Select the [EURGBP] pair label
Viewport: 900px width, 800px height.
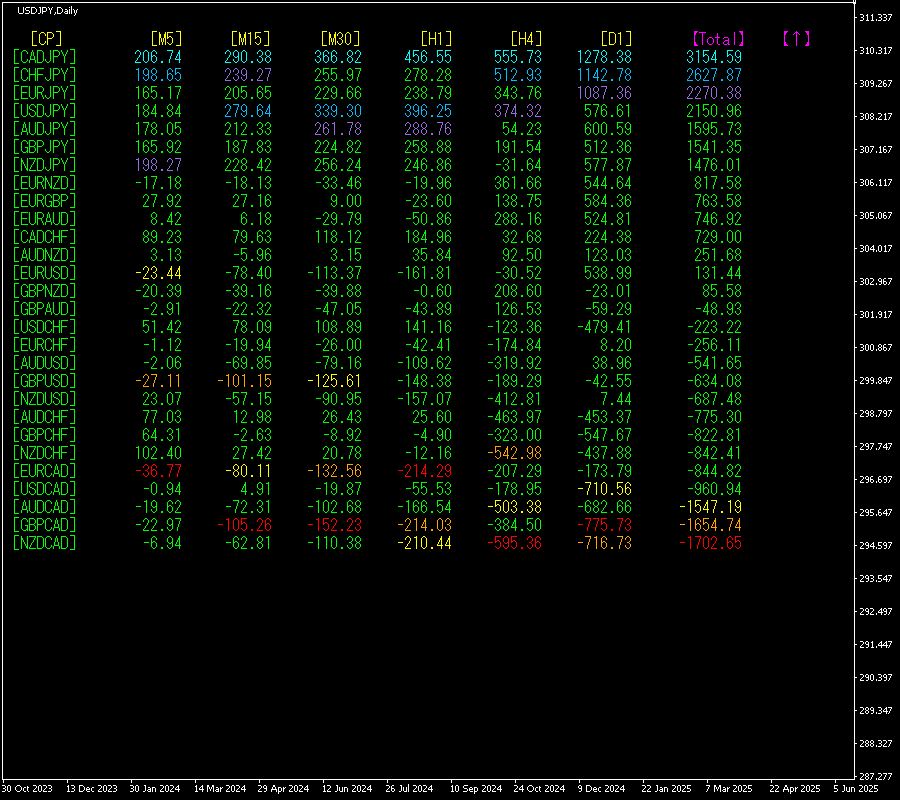click(44, 201)
